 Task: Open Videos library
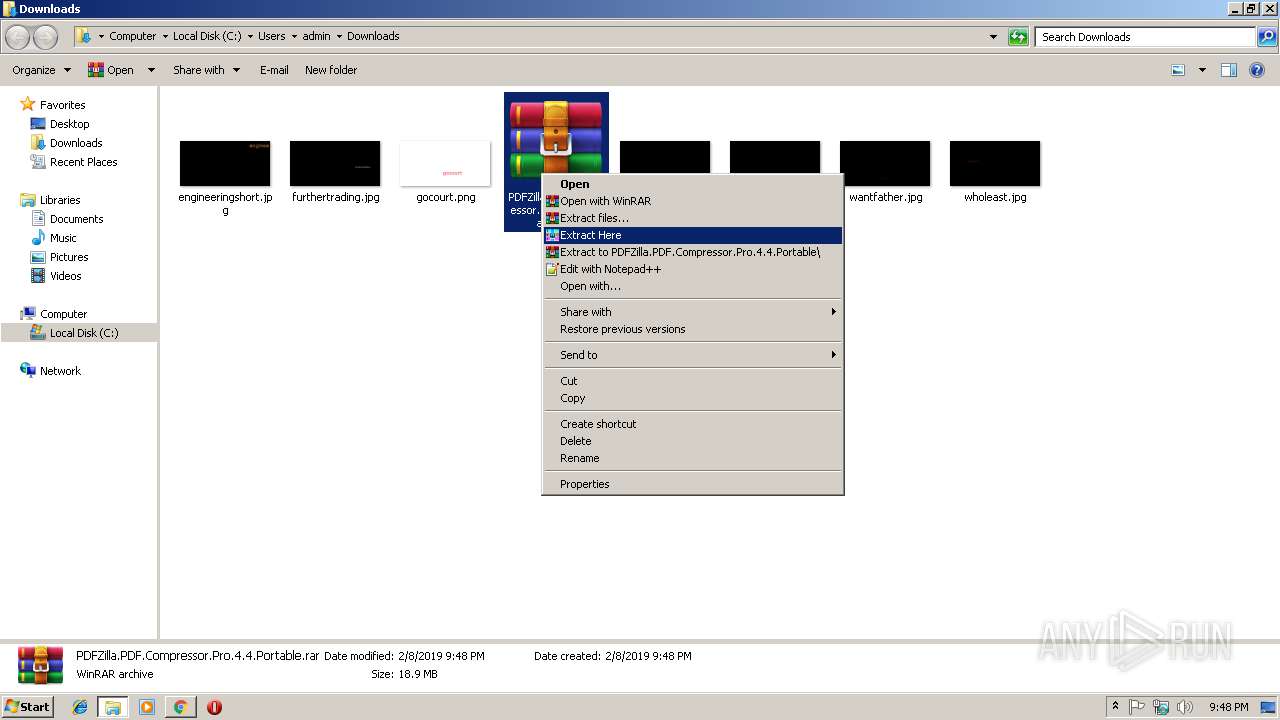click(x=65, y=276)
